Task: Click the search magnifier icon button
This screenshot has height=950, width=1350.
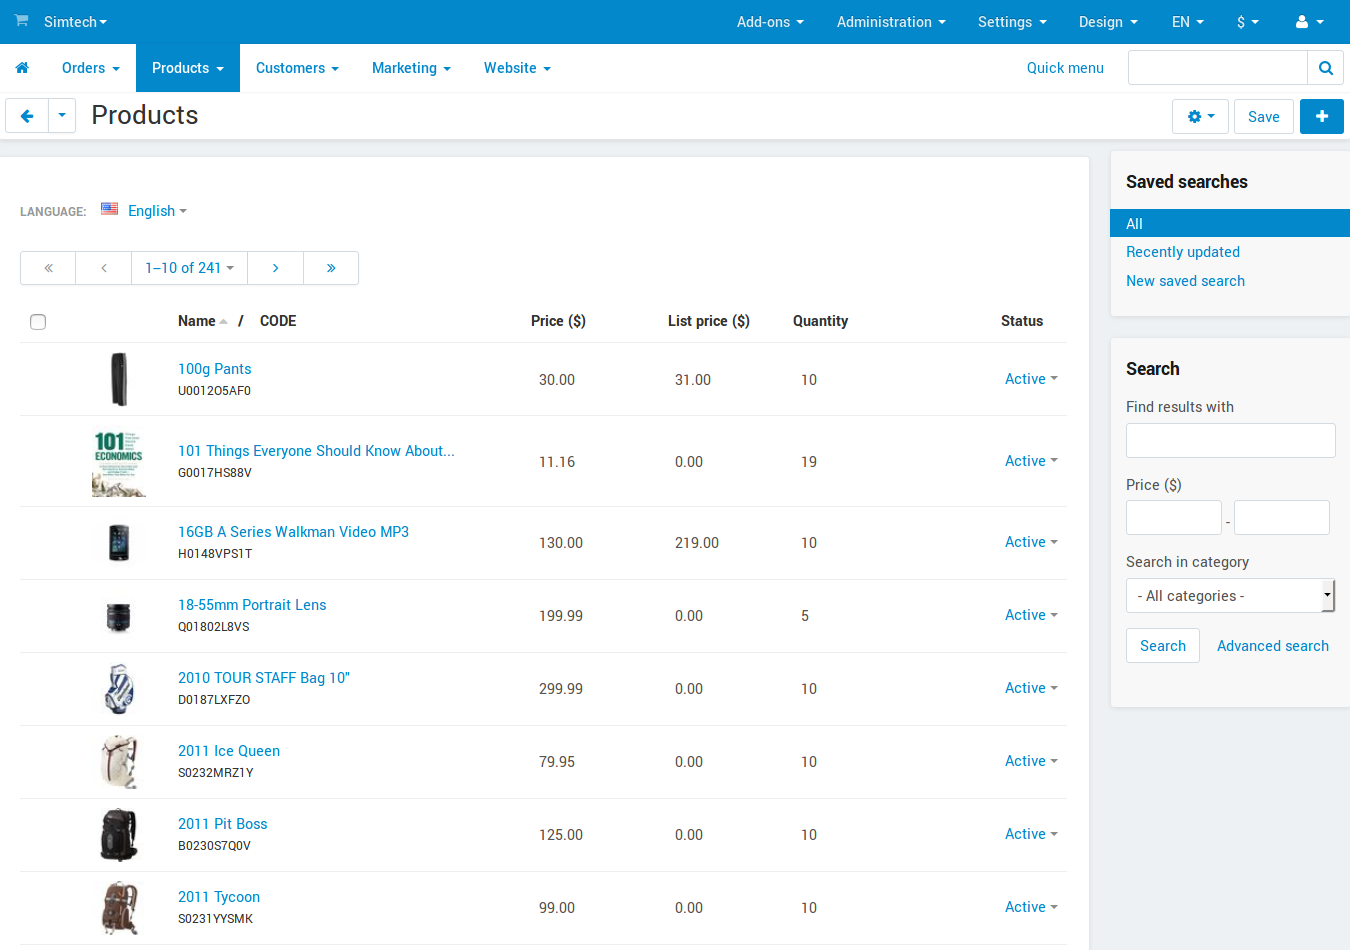Action: click(x=1326, y=68)
